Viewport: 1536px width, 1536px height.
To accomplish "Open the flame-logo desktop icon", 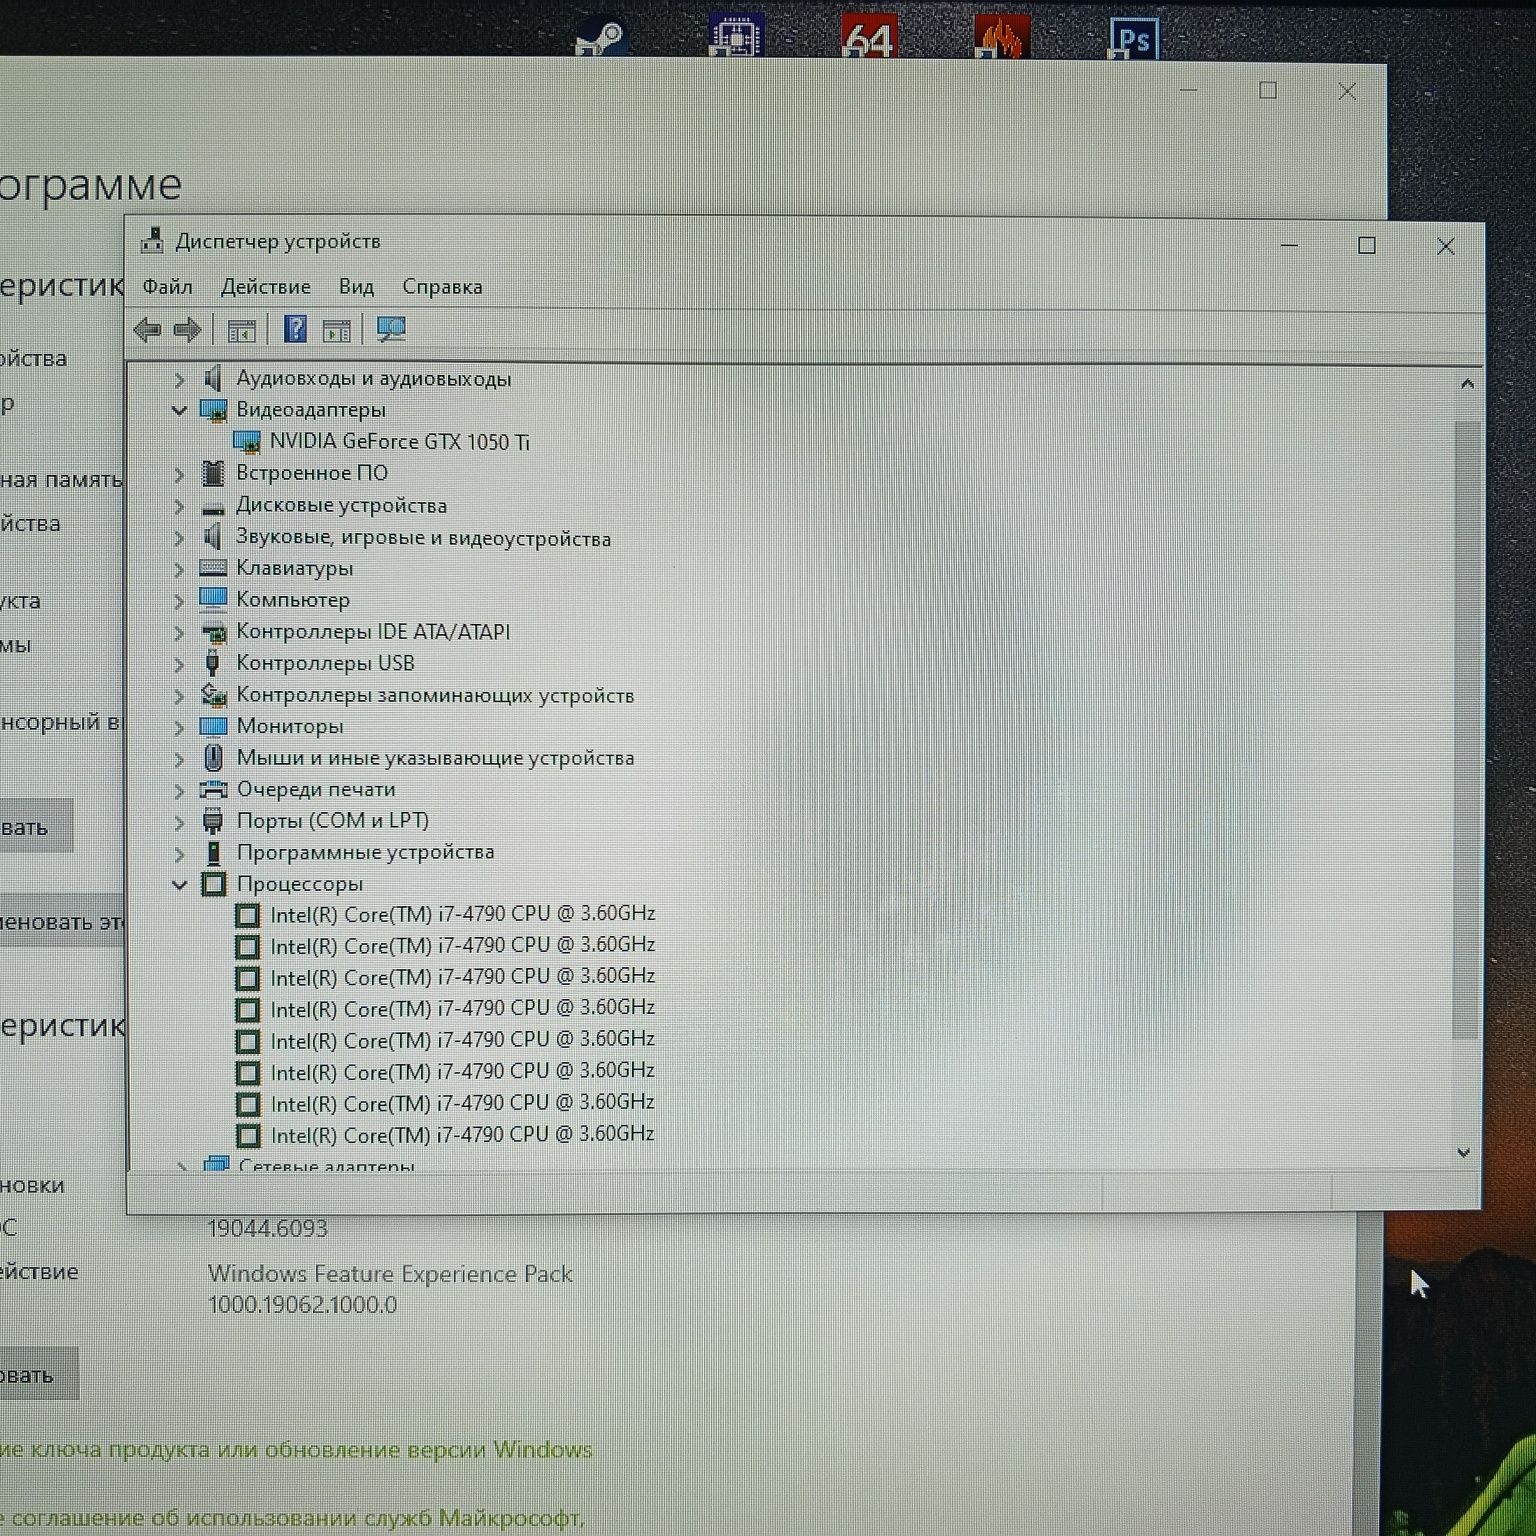I will (1001, 36).
